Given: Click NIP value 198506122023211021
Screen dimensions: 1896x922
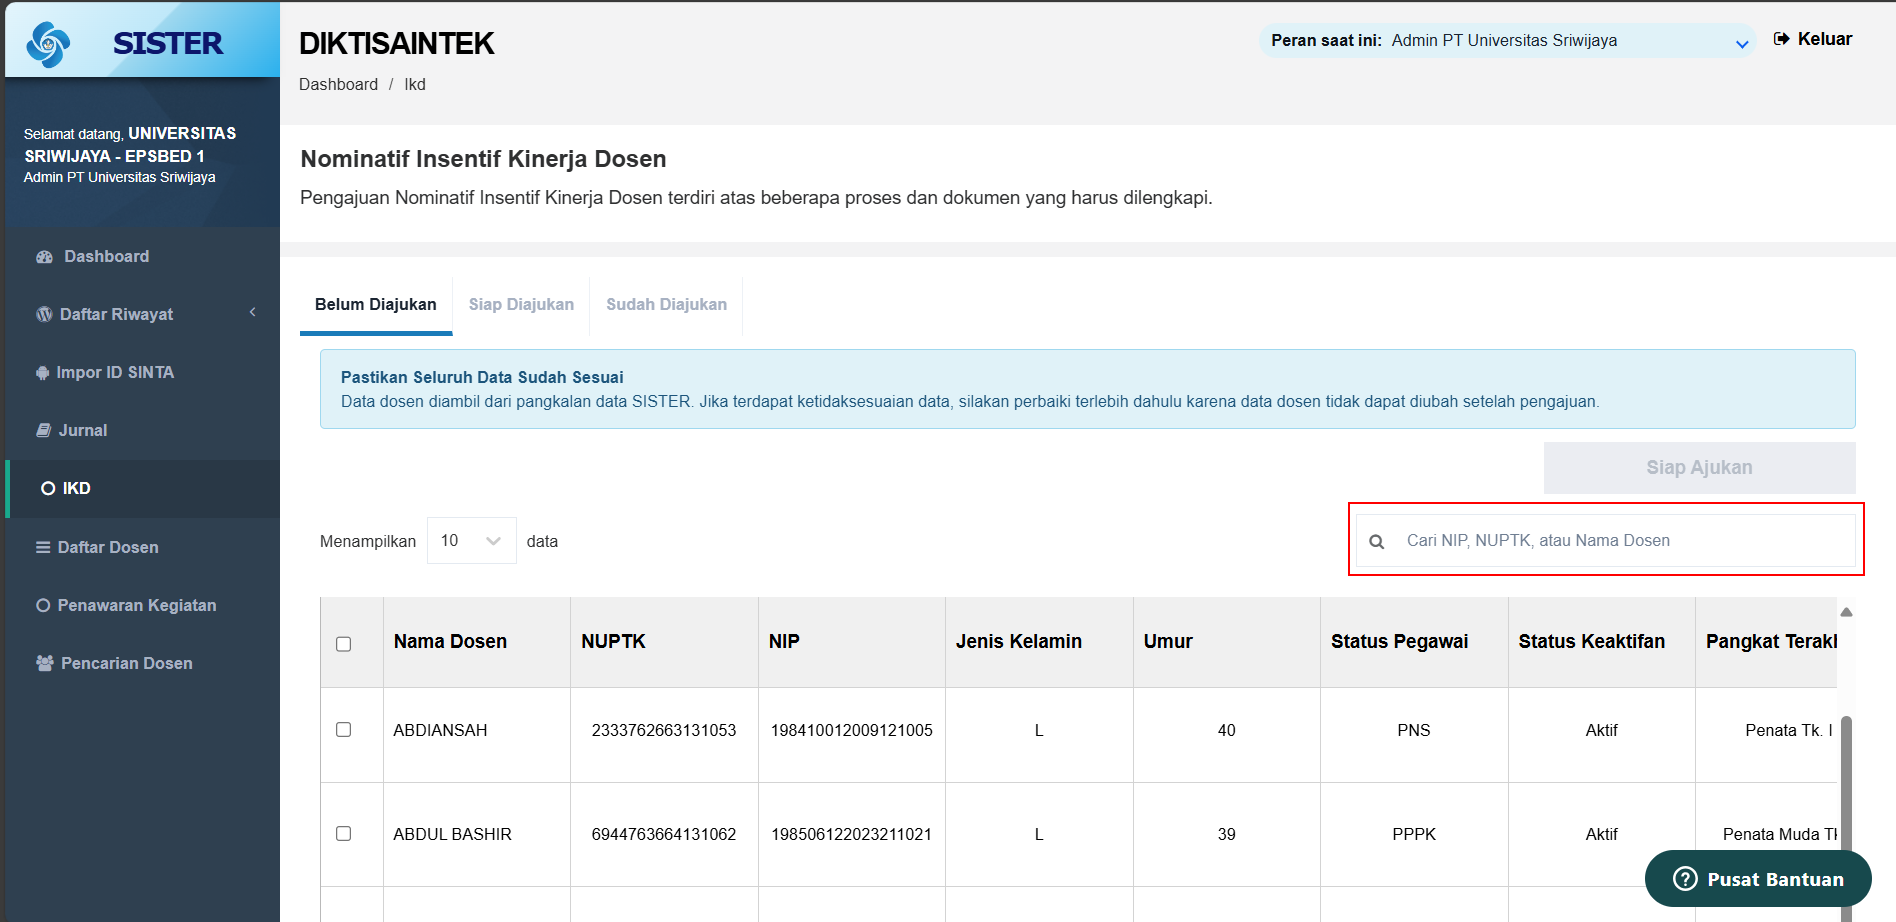Looking at the screenshot, I should (851, 834).
